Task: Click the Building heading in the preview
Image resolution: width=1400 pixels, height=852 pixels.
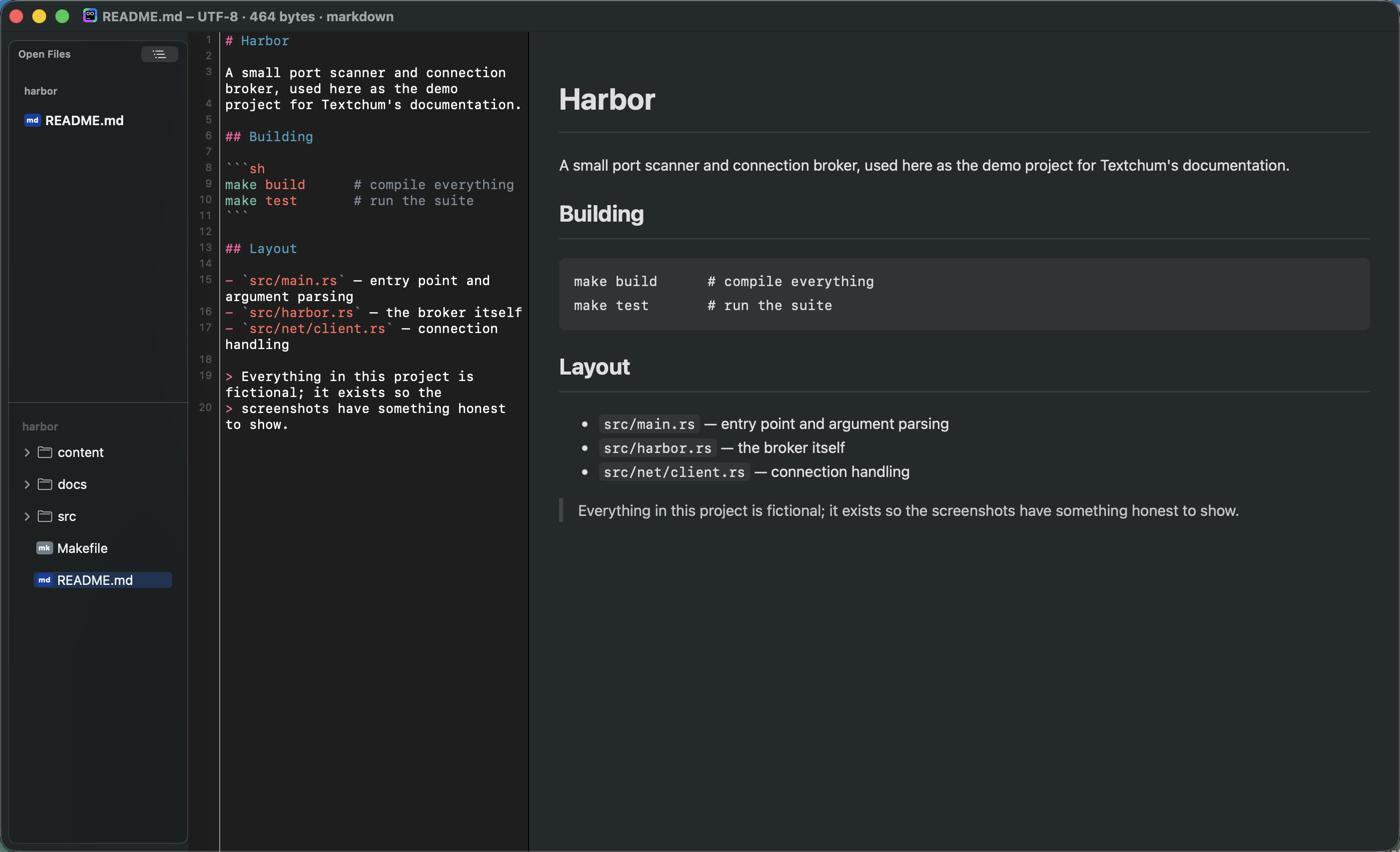Action: click(601, 214)
